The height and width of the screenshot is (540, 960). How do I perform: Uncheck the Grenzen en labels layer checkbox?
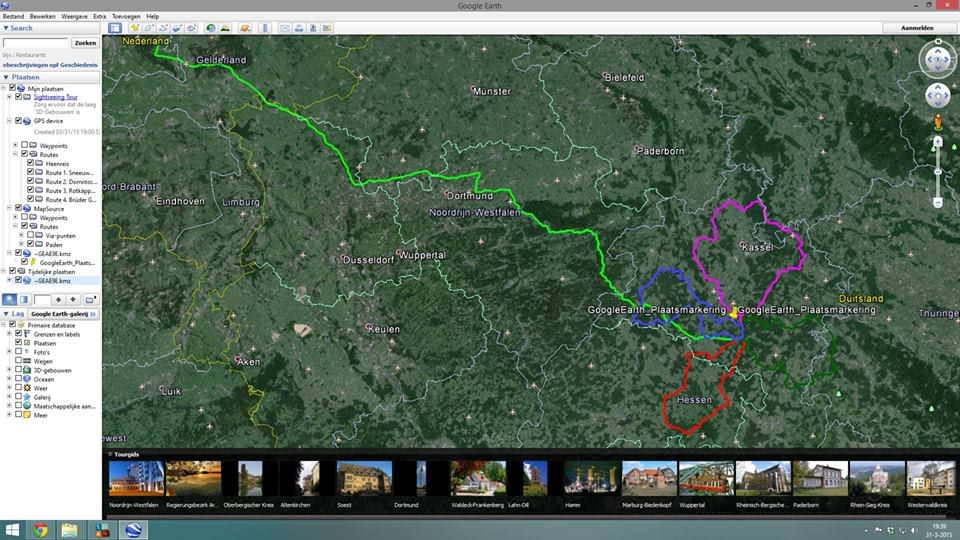[18, 334]
